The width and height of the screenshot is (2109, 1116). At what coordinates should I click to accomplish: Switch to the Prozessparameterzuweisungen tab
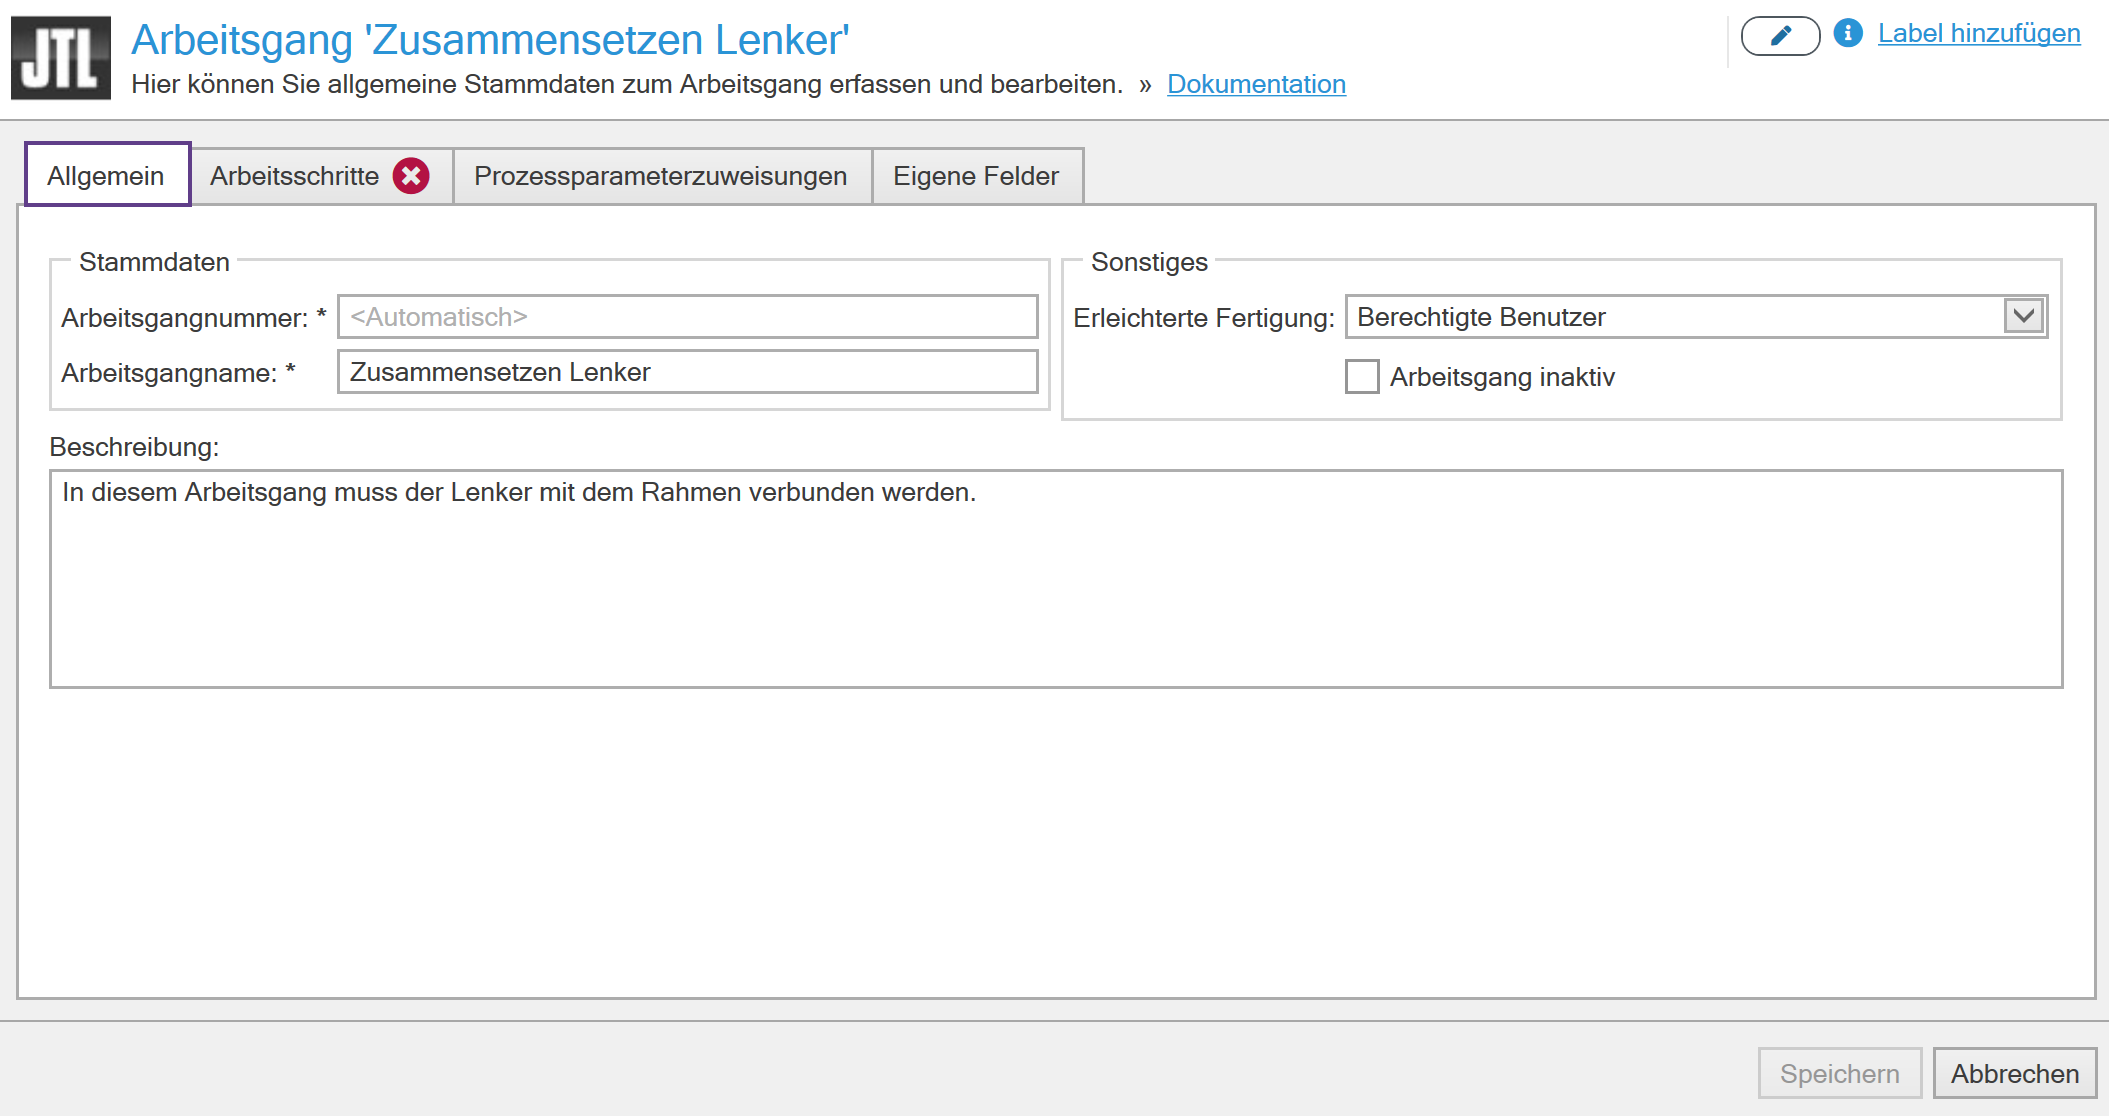point(660,176)
